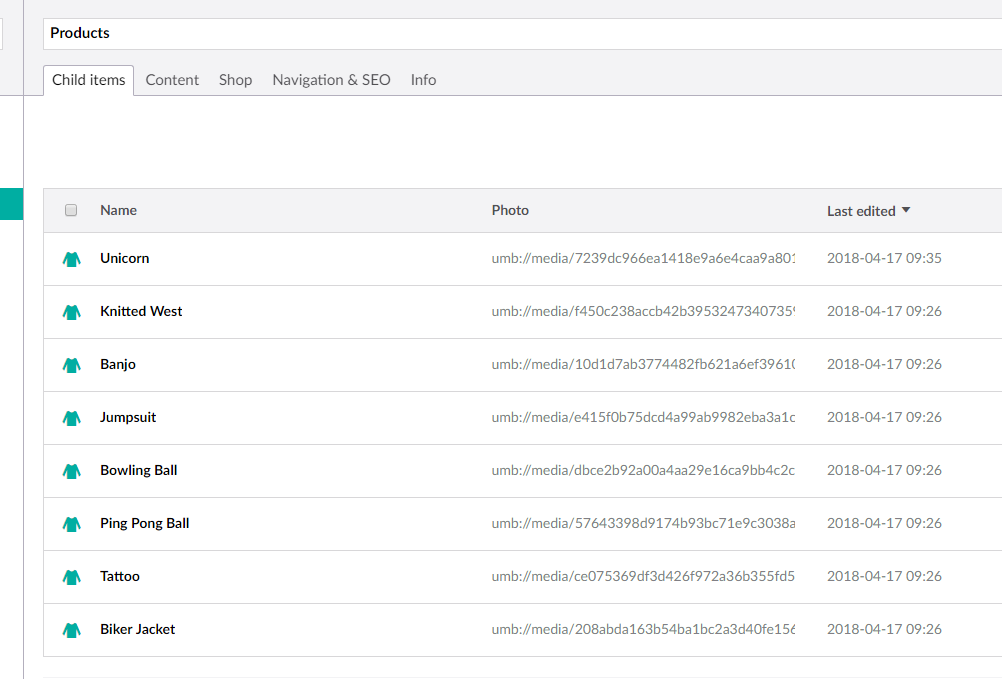Click the shirt icon beside Knitted West
The width and height of the screenshot is (1002, 679).
click(71, 311)
